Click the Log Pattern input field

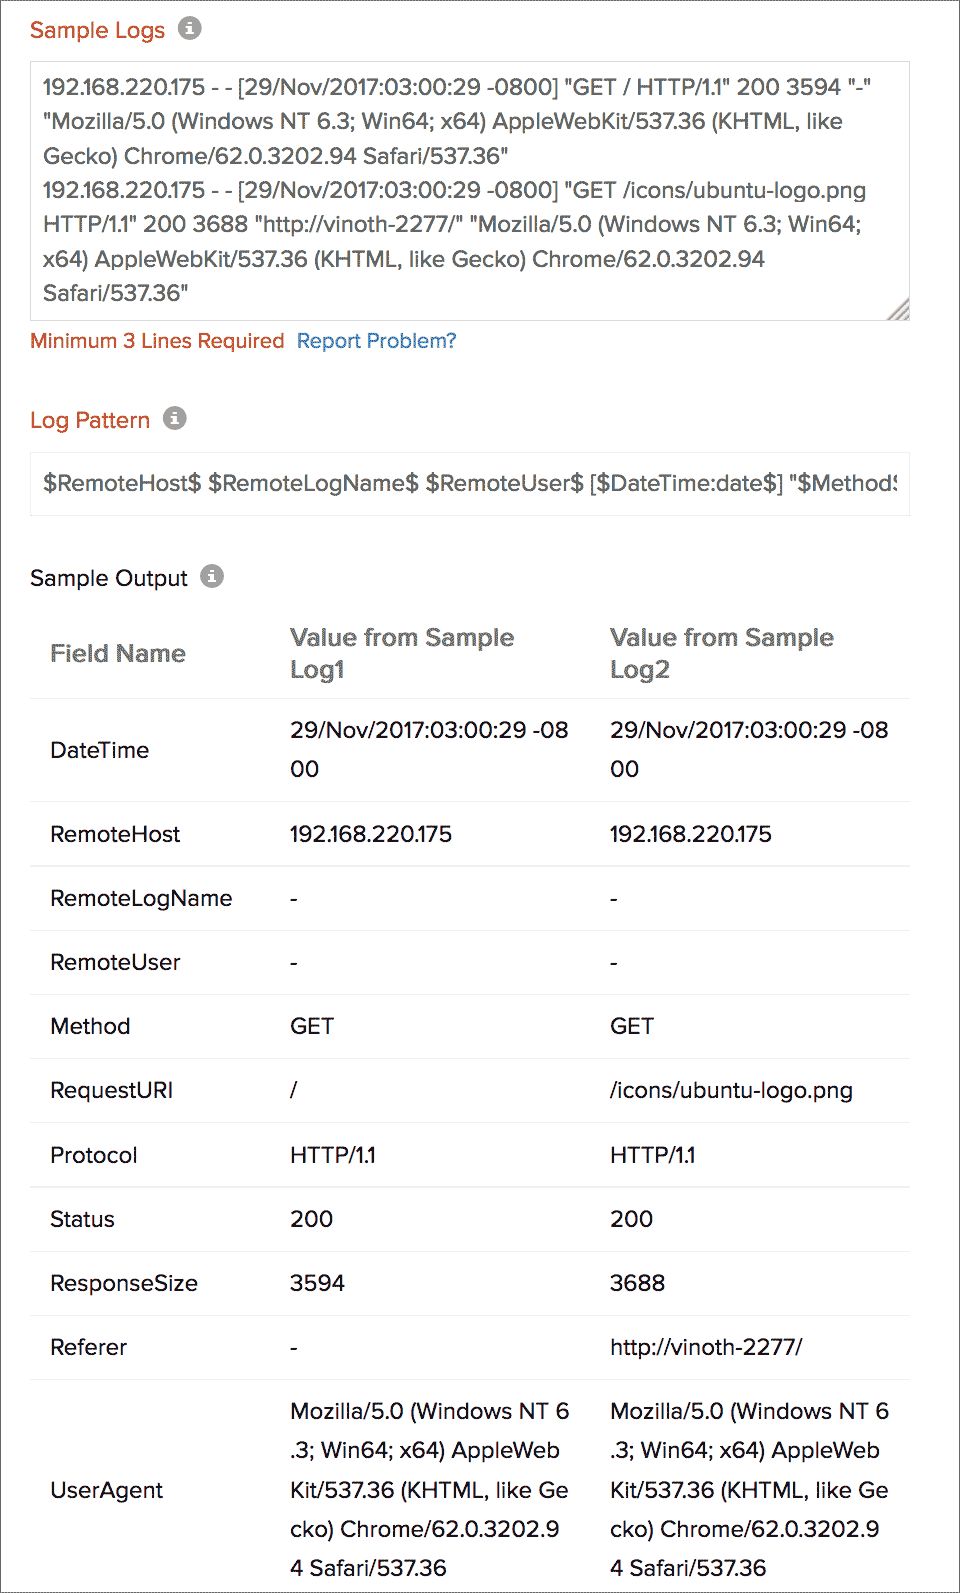pyautogui.click(x=468, y=484)
